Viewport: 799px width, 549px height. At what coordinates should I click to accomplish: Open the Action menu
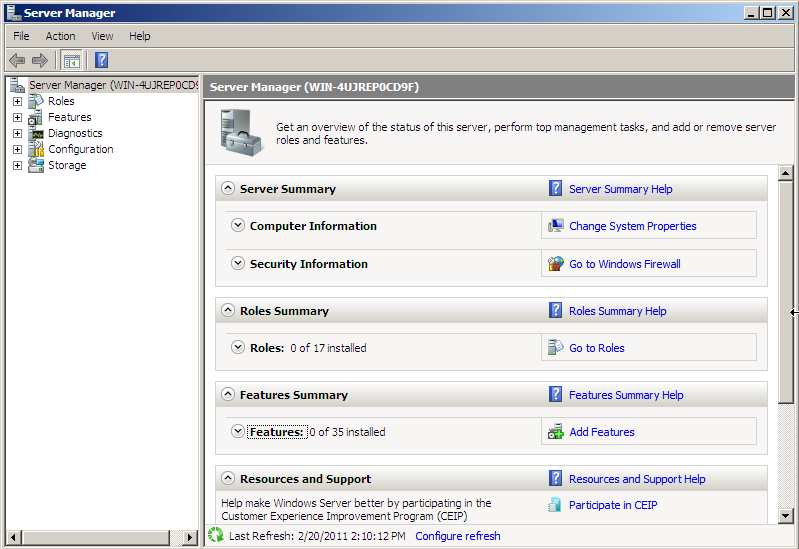click(x=60, y=36)
